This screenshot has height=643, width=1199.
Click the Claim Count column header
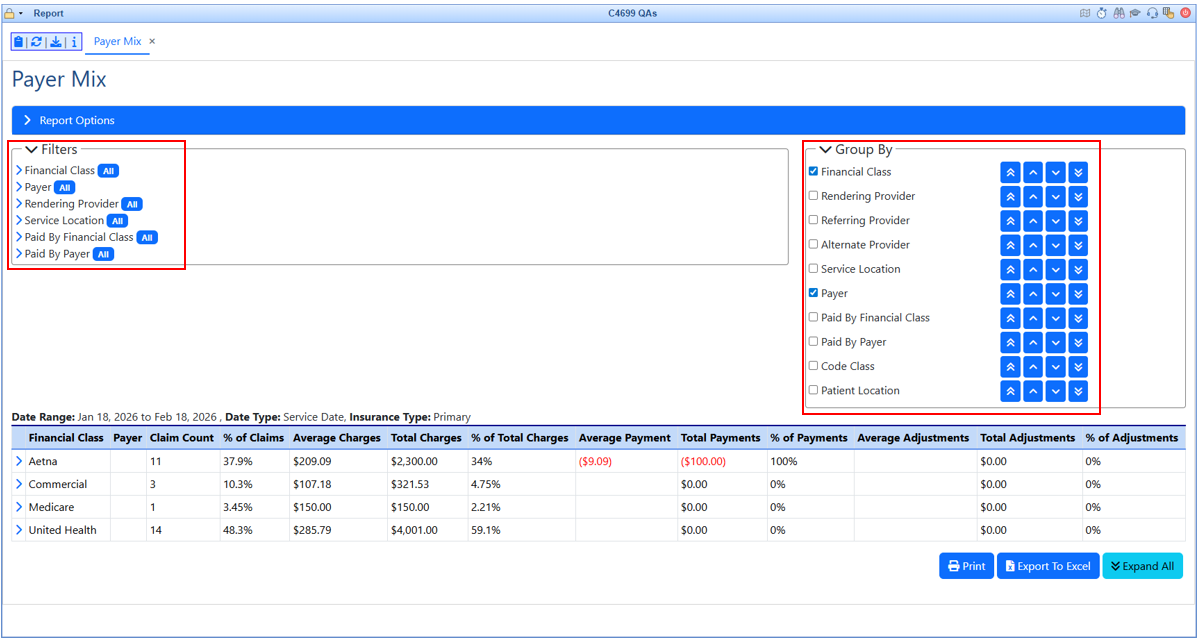[182, 438]
